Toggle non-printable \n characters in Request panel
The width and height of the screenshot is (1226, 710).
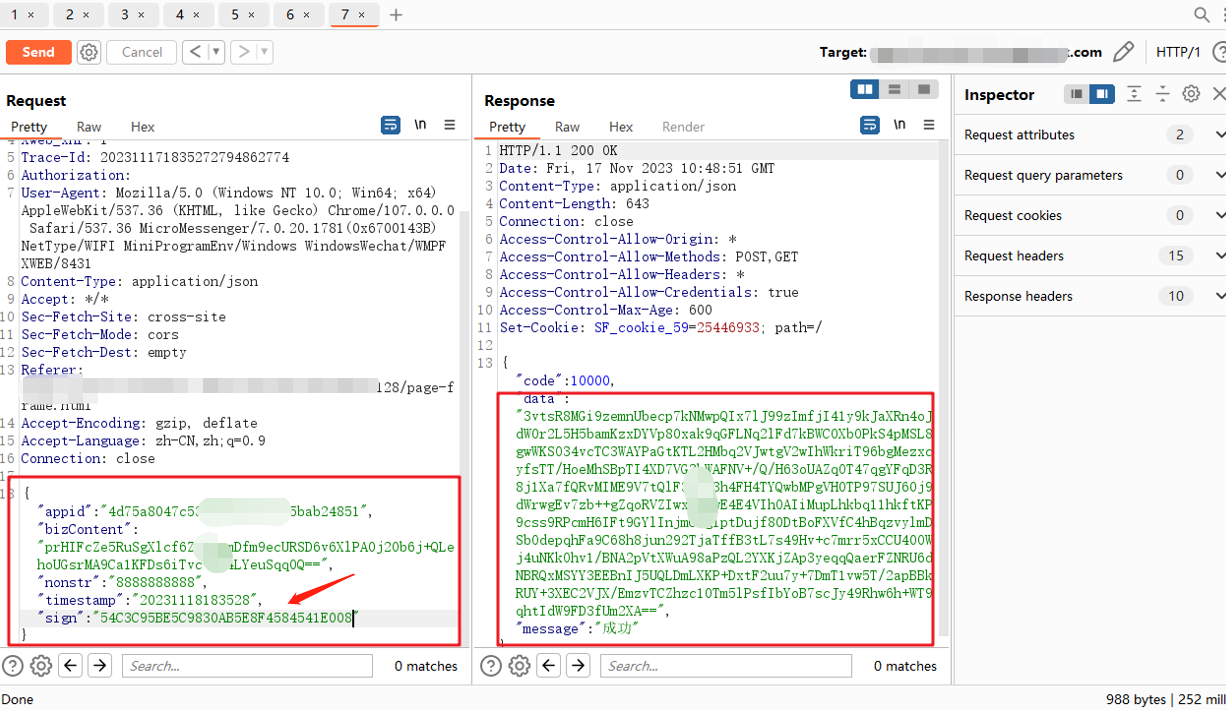click(x=421, y=125)
